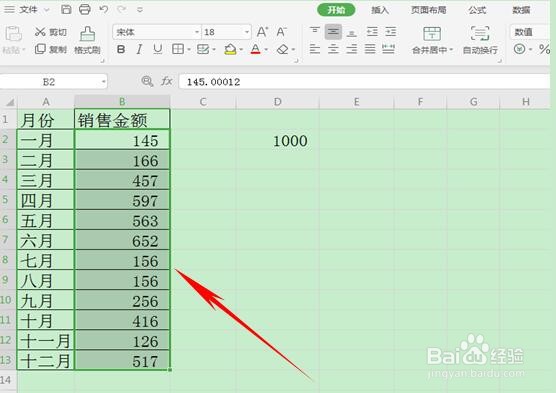The image size is (556, 393).
Task: Toggle Underline formatting
Action: (x=158, y=49)
